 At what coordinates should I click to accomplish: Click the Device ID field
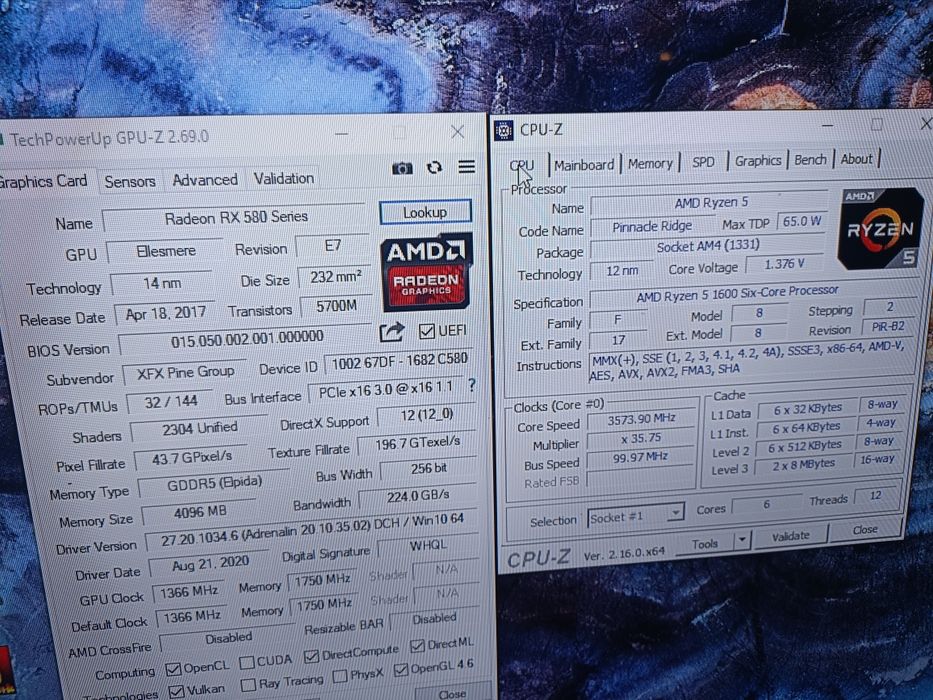399,361
